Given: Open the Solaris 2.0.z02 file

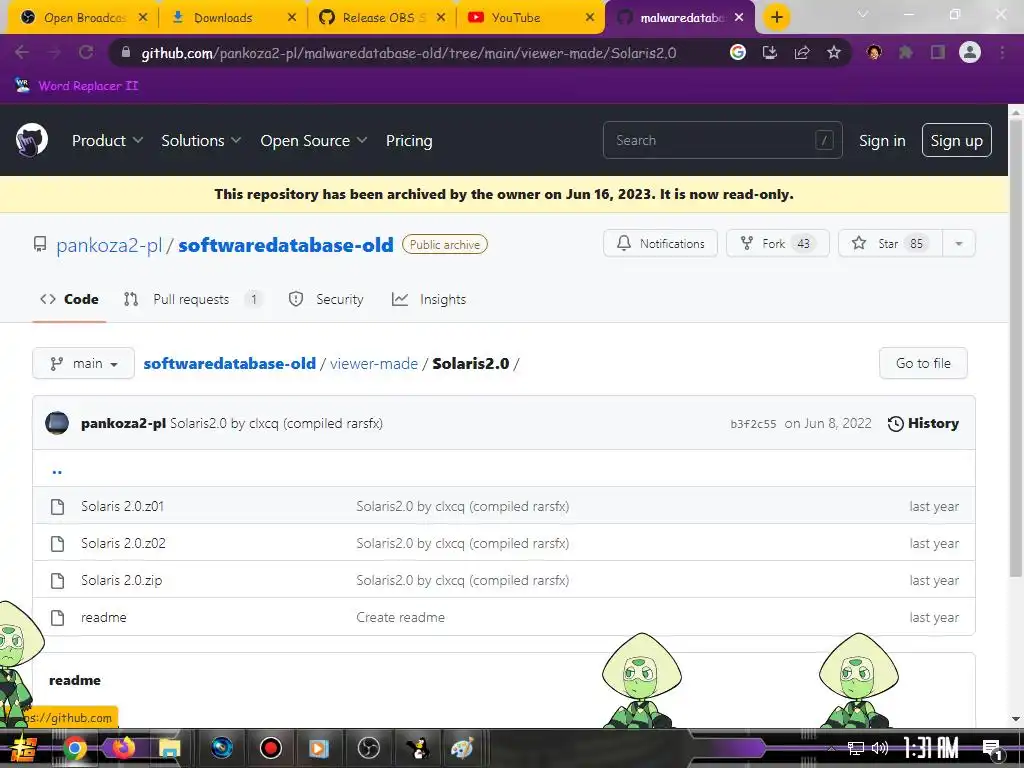Looking at the screenshot, I should click(x=123, y=543).
